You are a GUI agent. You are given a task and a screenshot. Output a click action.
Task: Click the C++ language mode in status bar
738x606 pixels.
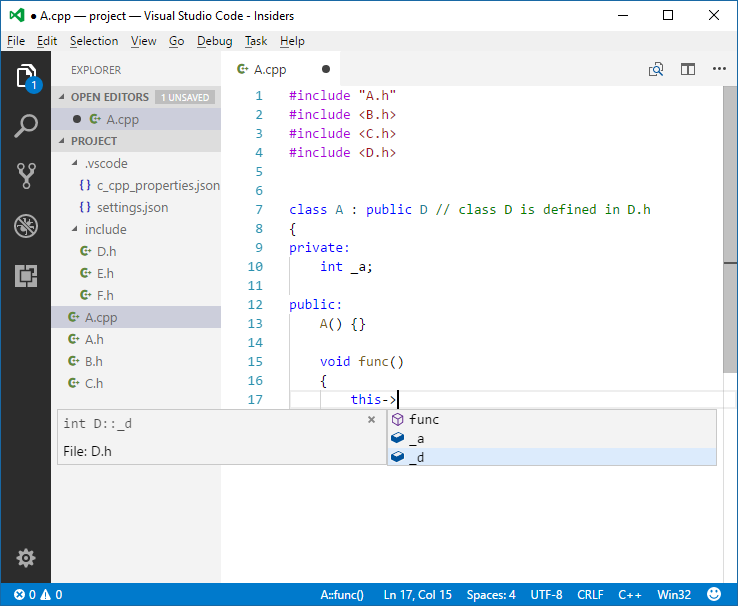click(x=630, y=594)
